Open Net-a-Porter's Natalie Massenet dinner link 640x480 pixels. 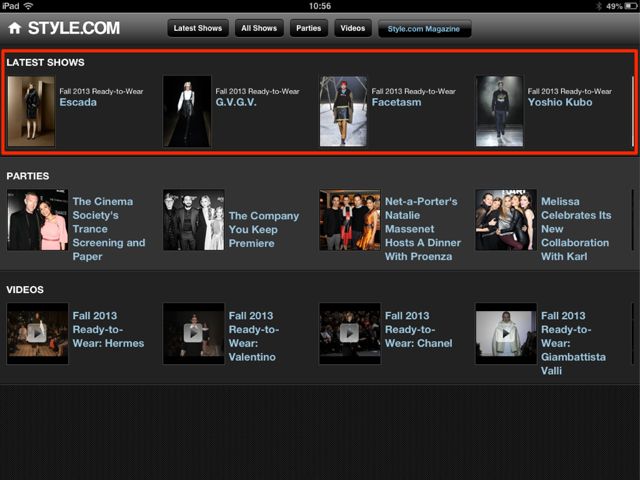tap(423, 229)
